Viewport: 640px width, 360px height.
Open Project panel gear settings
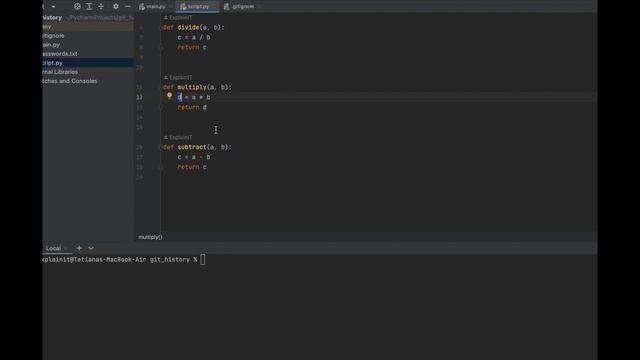(116, 7)
